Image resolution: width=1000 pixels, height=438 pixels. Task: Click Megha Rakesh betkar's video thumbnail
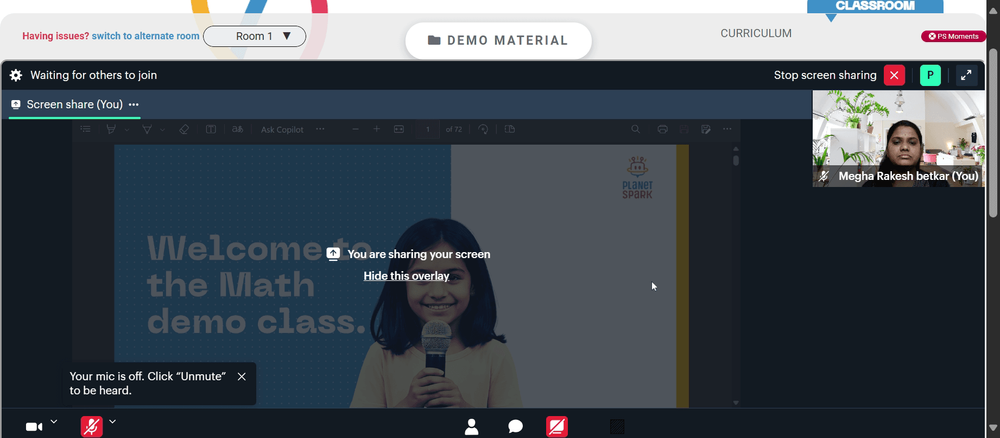(899, 138)
